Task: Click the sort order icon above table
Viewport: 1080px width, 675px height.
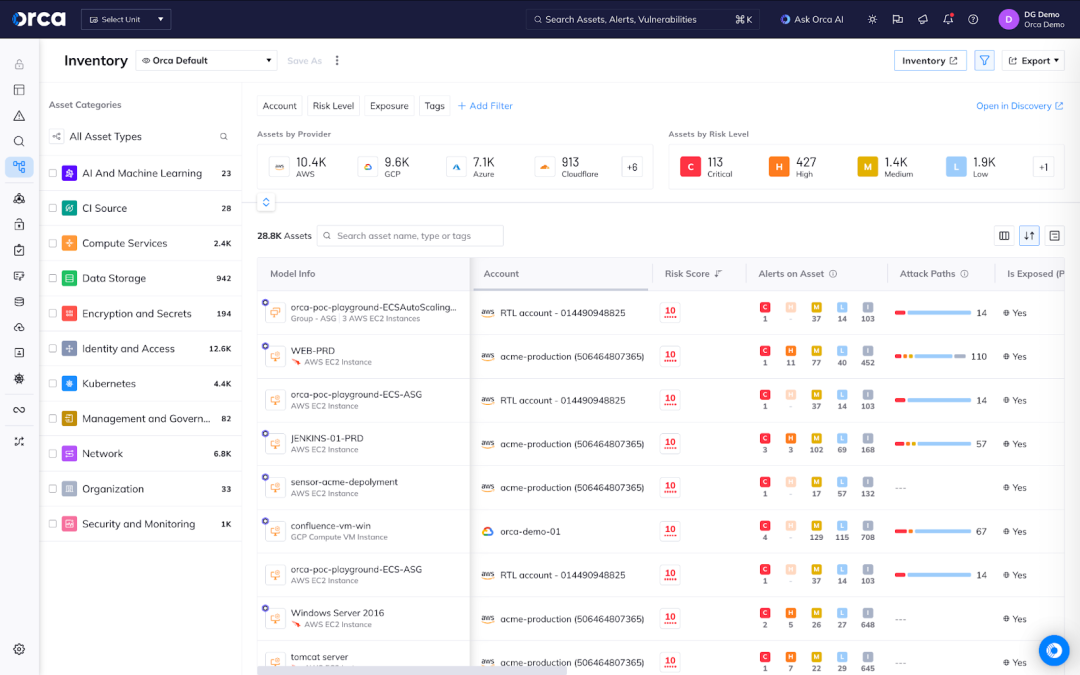Action: pyautogui.click(x=1029, y=236)
